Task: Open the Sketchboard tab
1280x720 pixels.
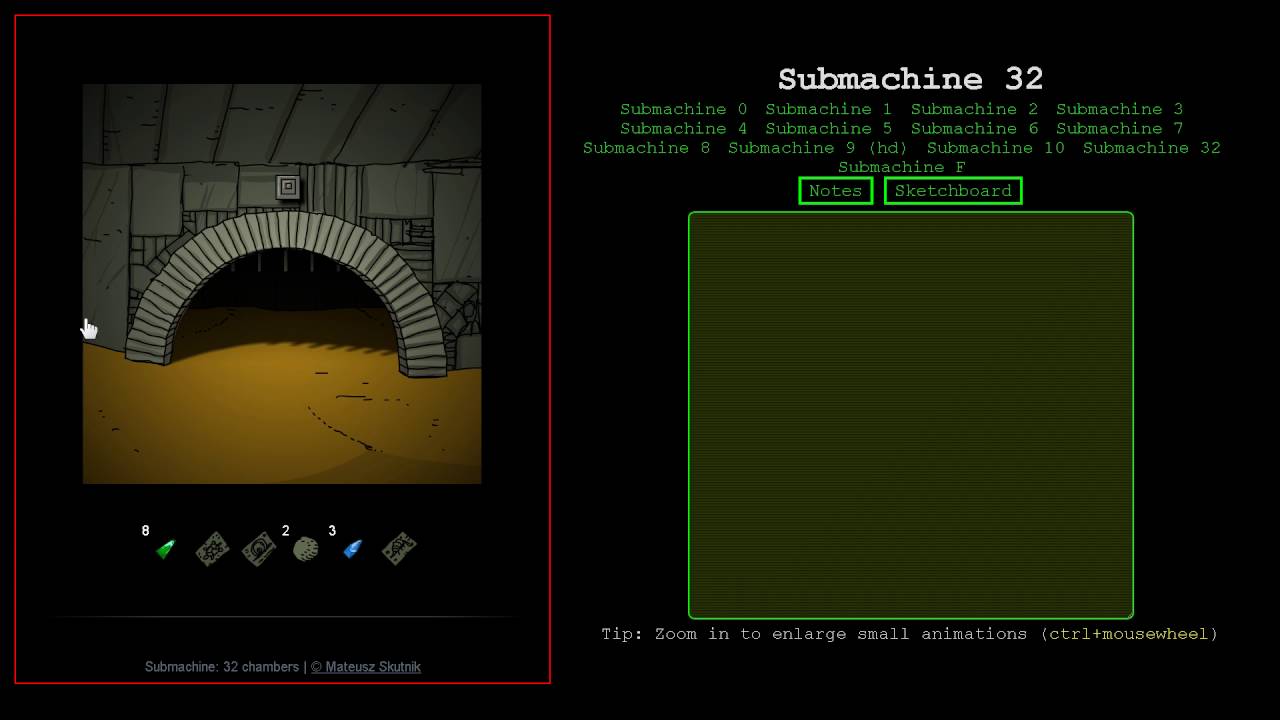Action: 953,190
